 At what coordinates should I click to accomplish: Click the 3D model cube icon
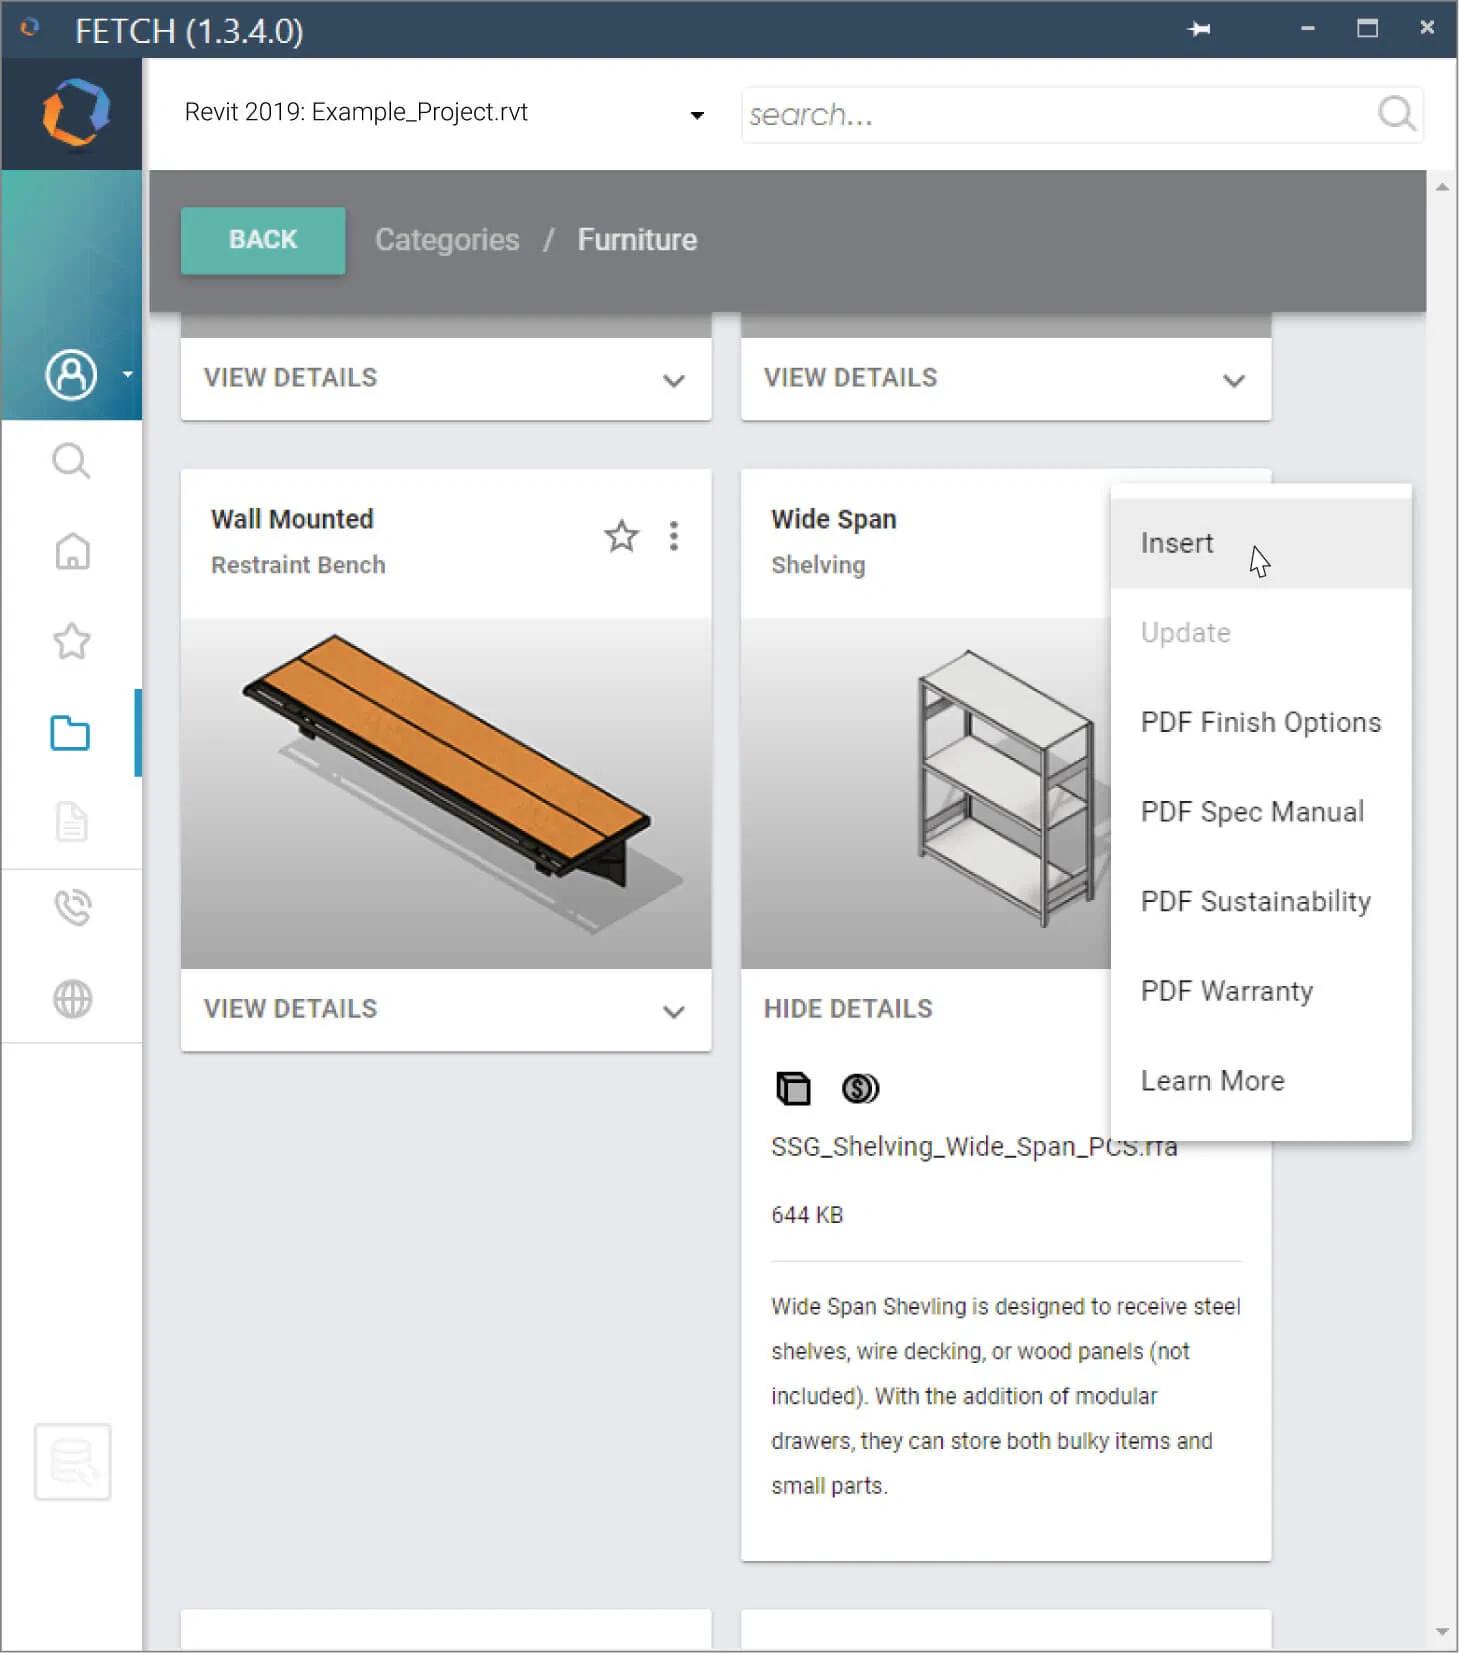tap(793, 1088)
